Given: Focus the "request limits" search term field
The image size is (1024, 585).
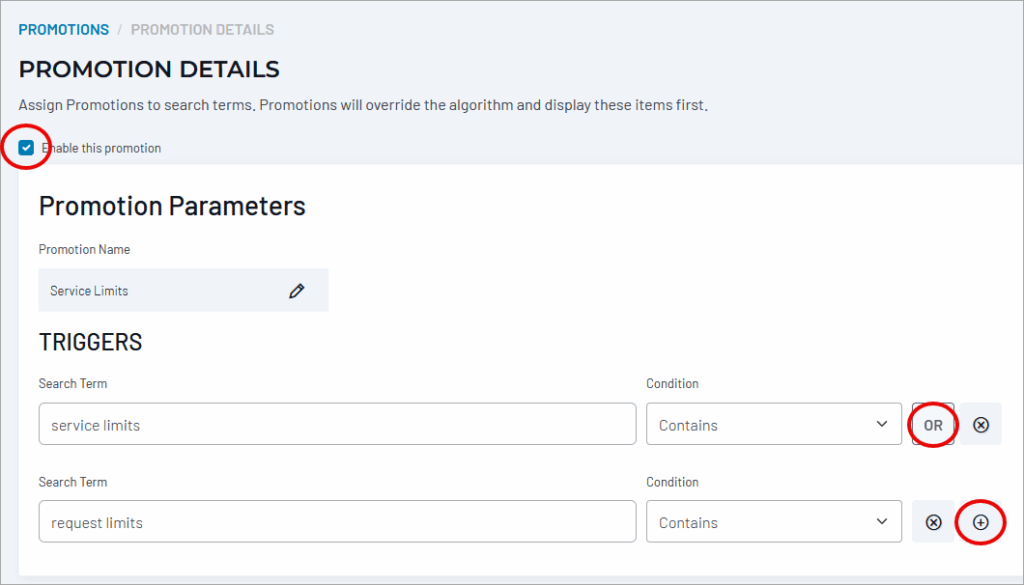Looking at the screenshot, I should click(x=337, y=522).
